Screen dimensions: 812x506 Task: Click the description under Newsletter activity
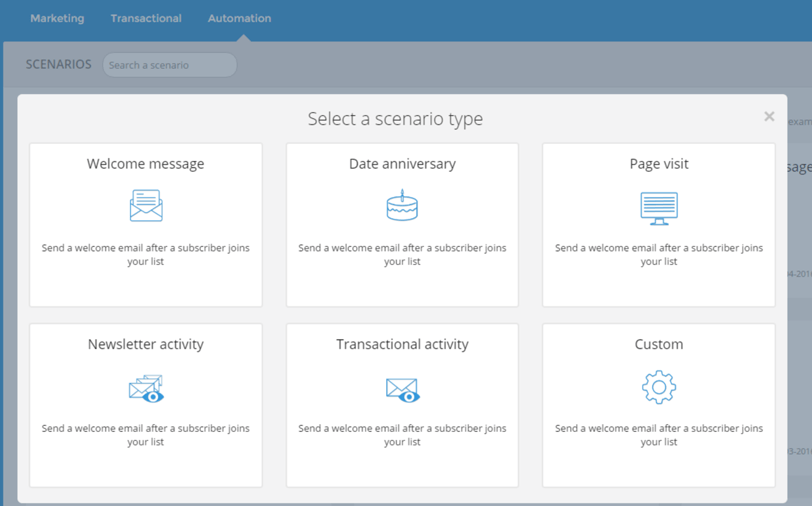point(146,435)
